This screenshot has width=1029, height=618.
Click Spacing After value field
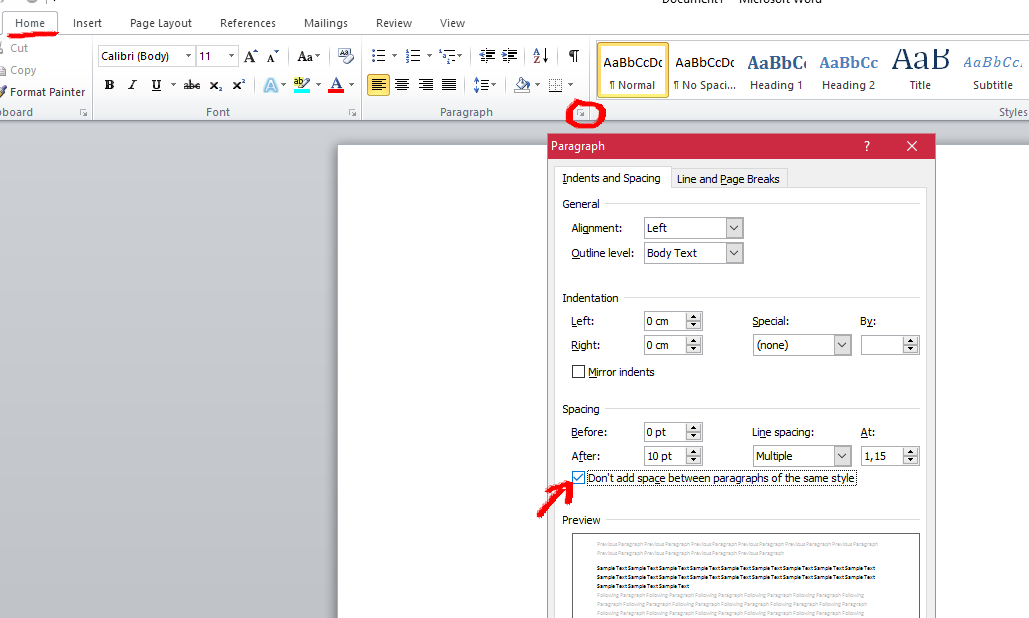[x=665, y=456]
